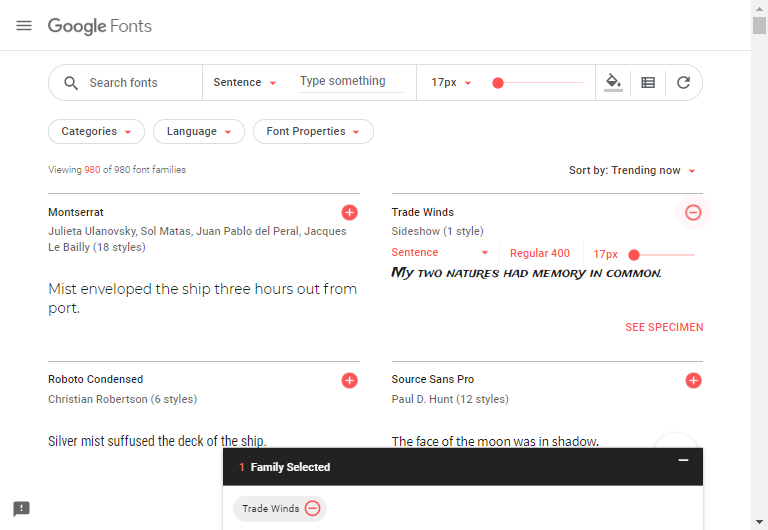Adjust the top font size slider
Screen dimensions: 768x530
tap(537, 83)
